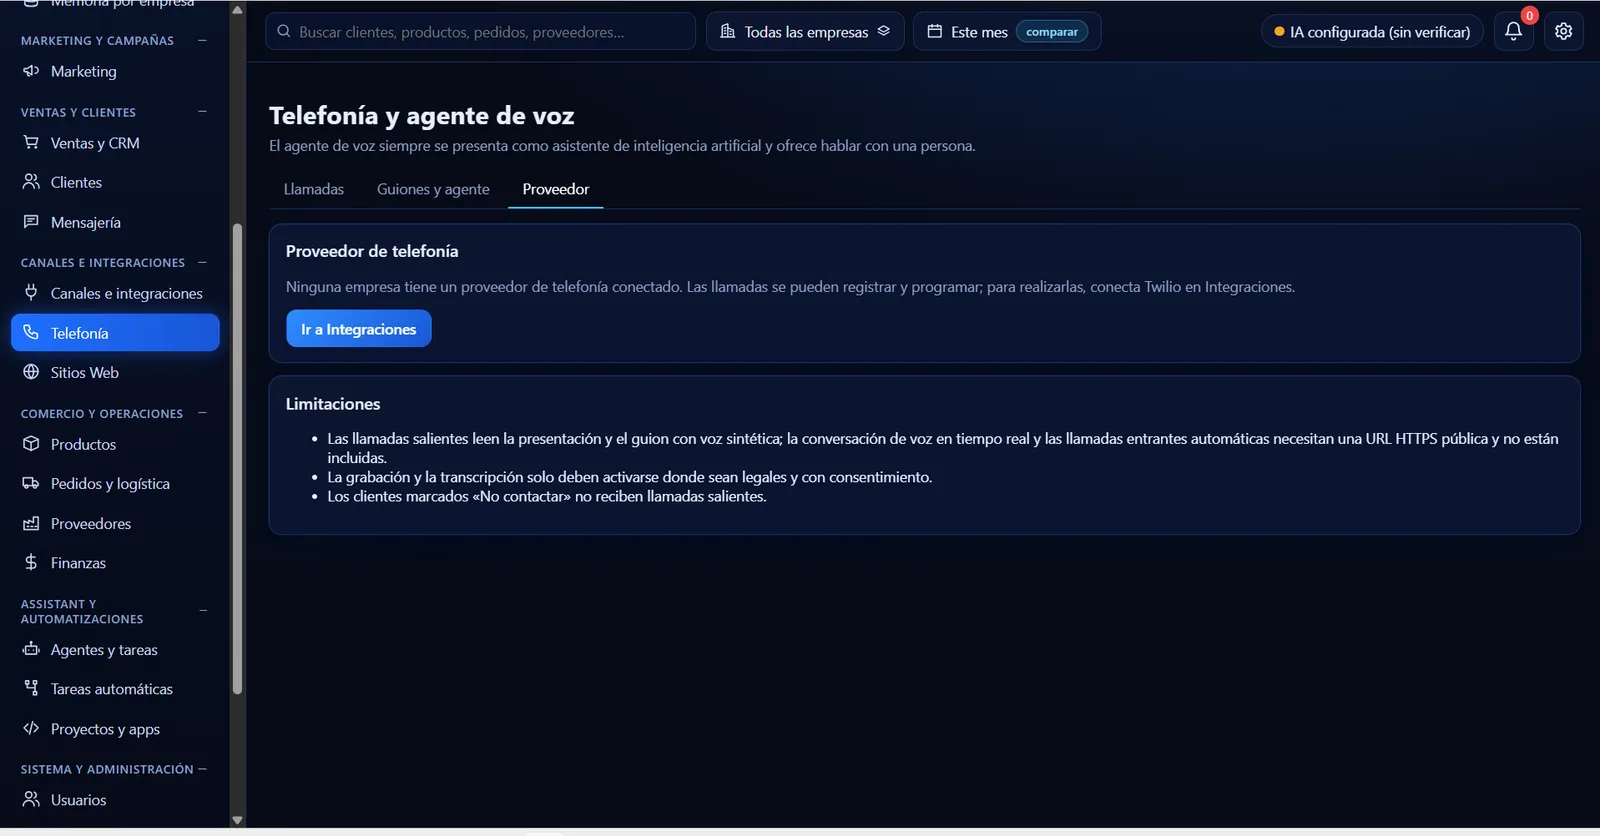The image size is (1600, 836).
Task: Open Marketing via its megaphone icon
Action: tap(31, 71)
